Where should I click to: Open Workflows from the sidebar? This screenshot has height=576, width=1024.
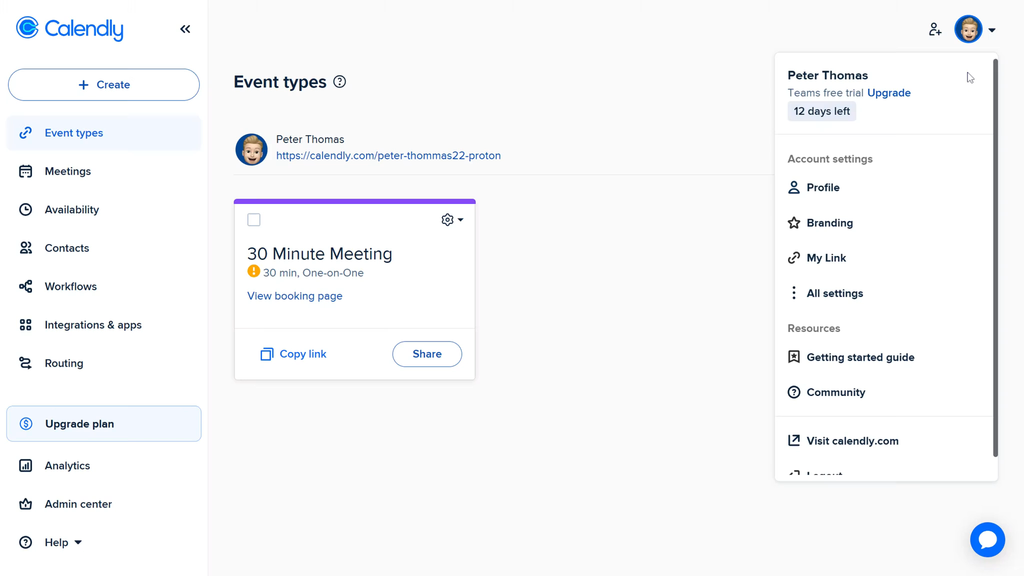tap(70, 287)
